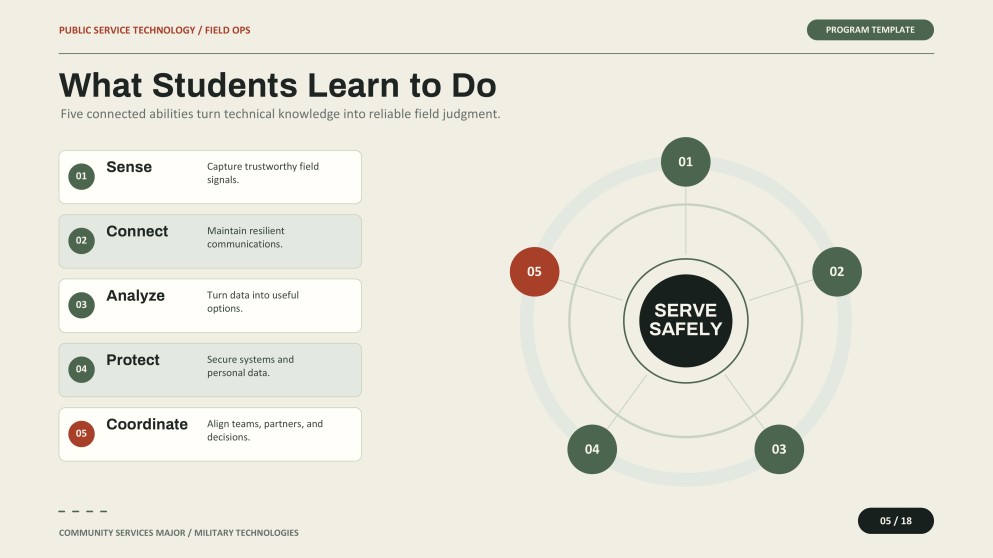Click the red 05 node on the diagram

point(534,272)
